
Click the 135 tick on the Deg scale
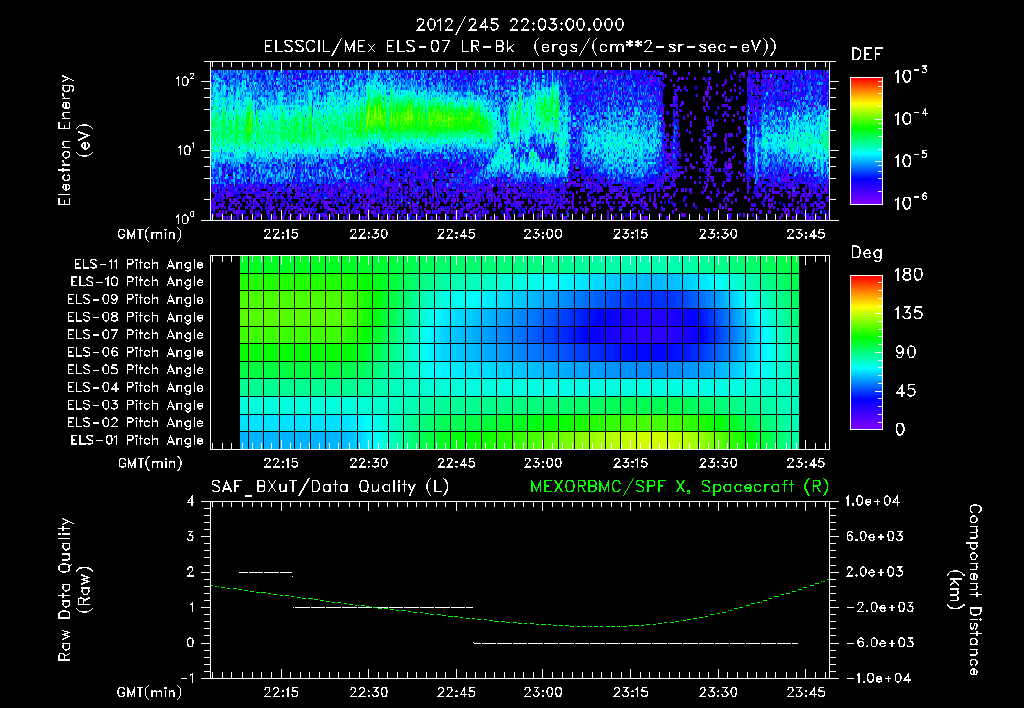[x=908, y=314]
